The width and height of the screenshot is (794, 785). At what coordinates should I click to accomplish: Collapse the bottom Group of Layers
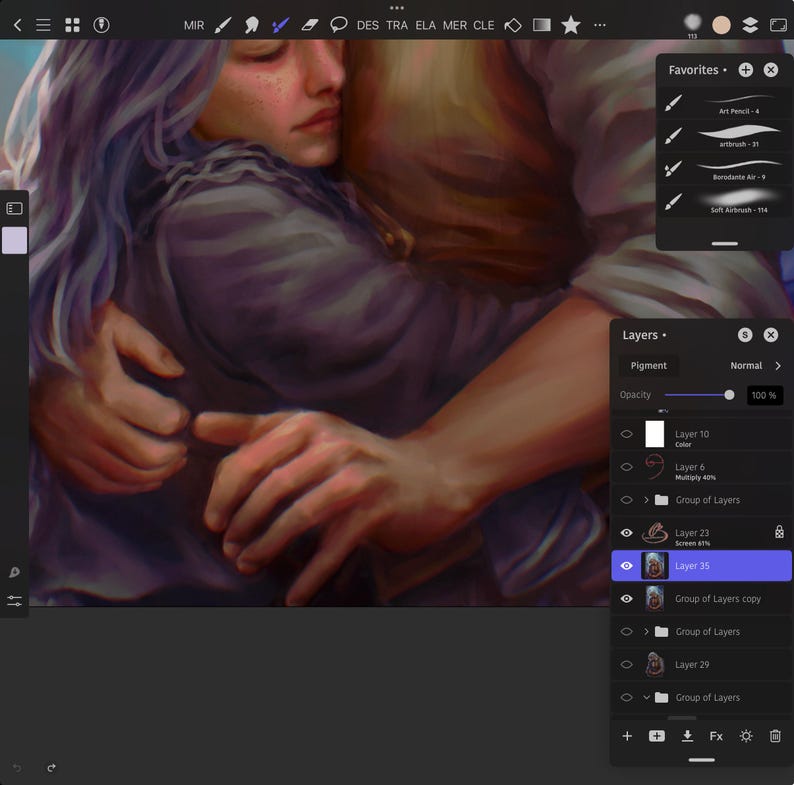click(x=646, y=697)
